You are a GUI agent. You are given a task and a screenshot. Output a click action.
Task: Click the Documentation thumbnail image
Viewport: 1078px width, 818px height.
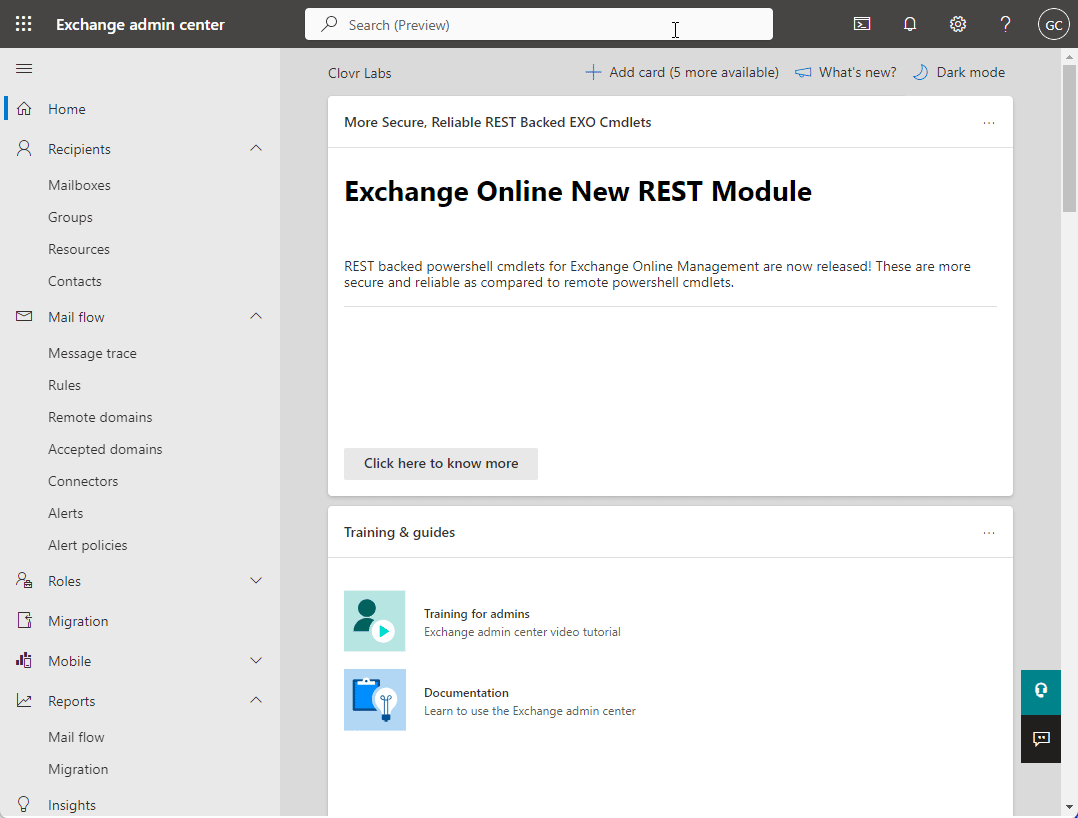375,700
